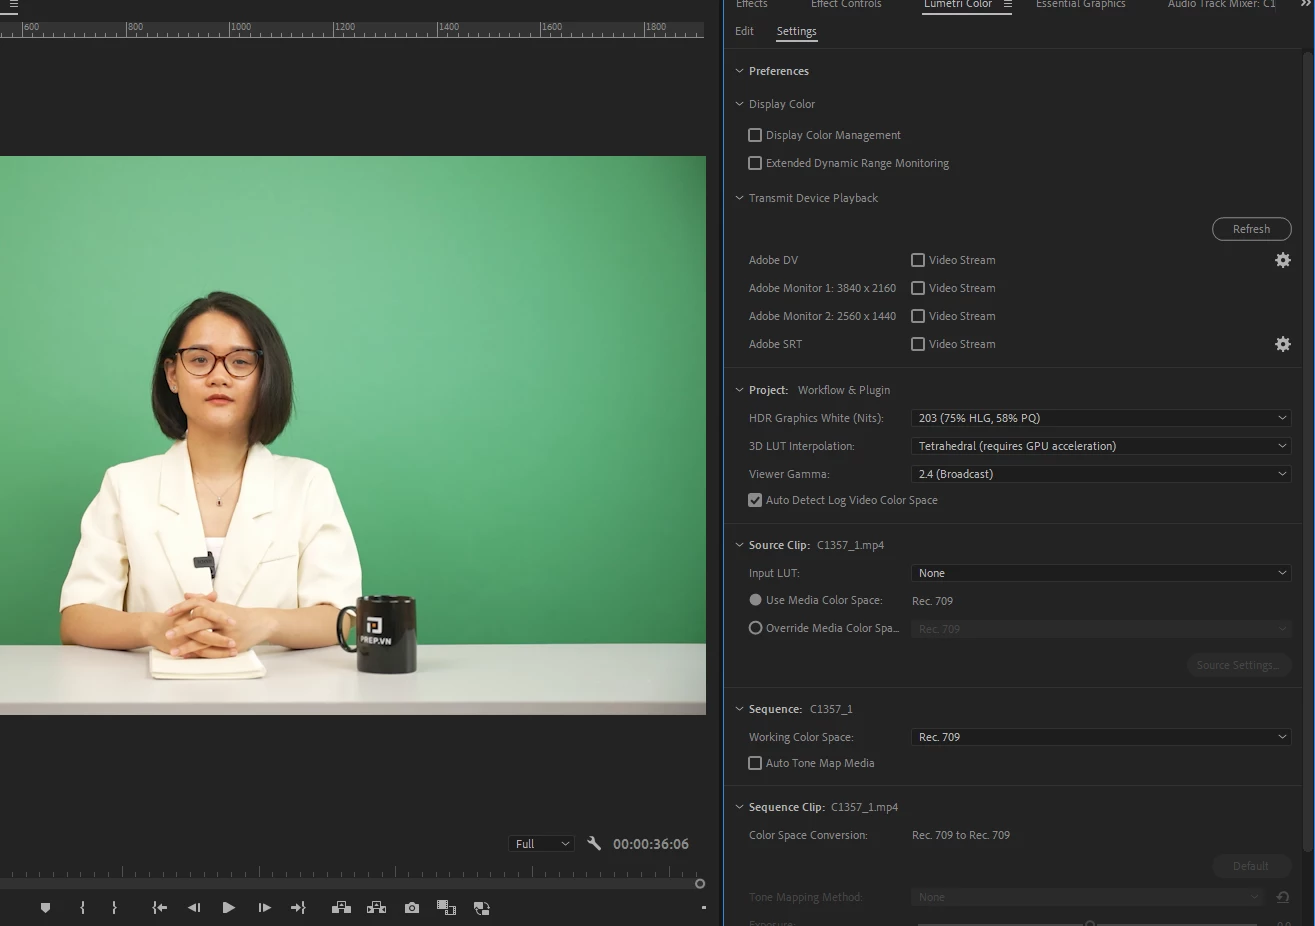The image size is (1315, 926).
Task: Open the Program Monitor panel menu
Action: pyautogui.click(x=13, y=5)
